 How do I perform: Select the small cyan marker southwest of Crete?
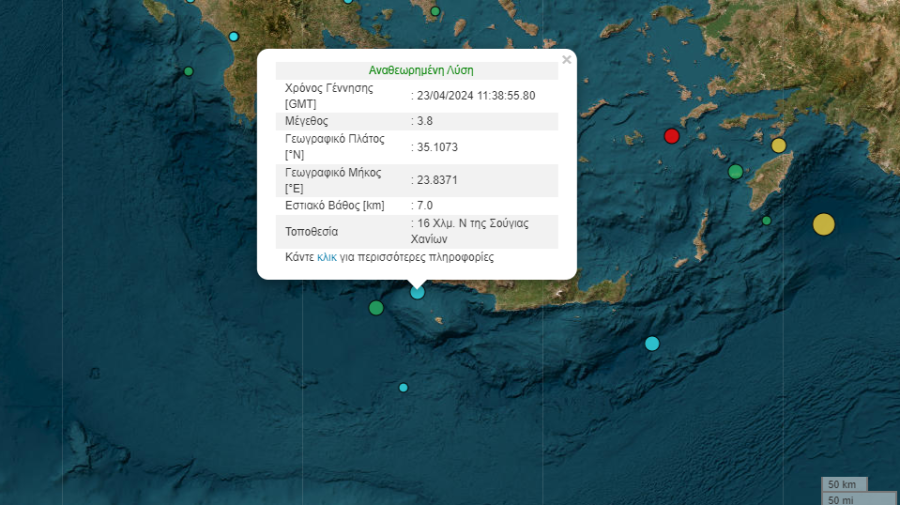pos(403,387)
